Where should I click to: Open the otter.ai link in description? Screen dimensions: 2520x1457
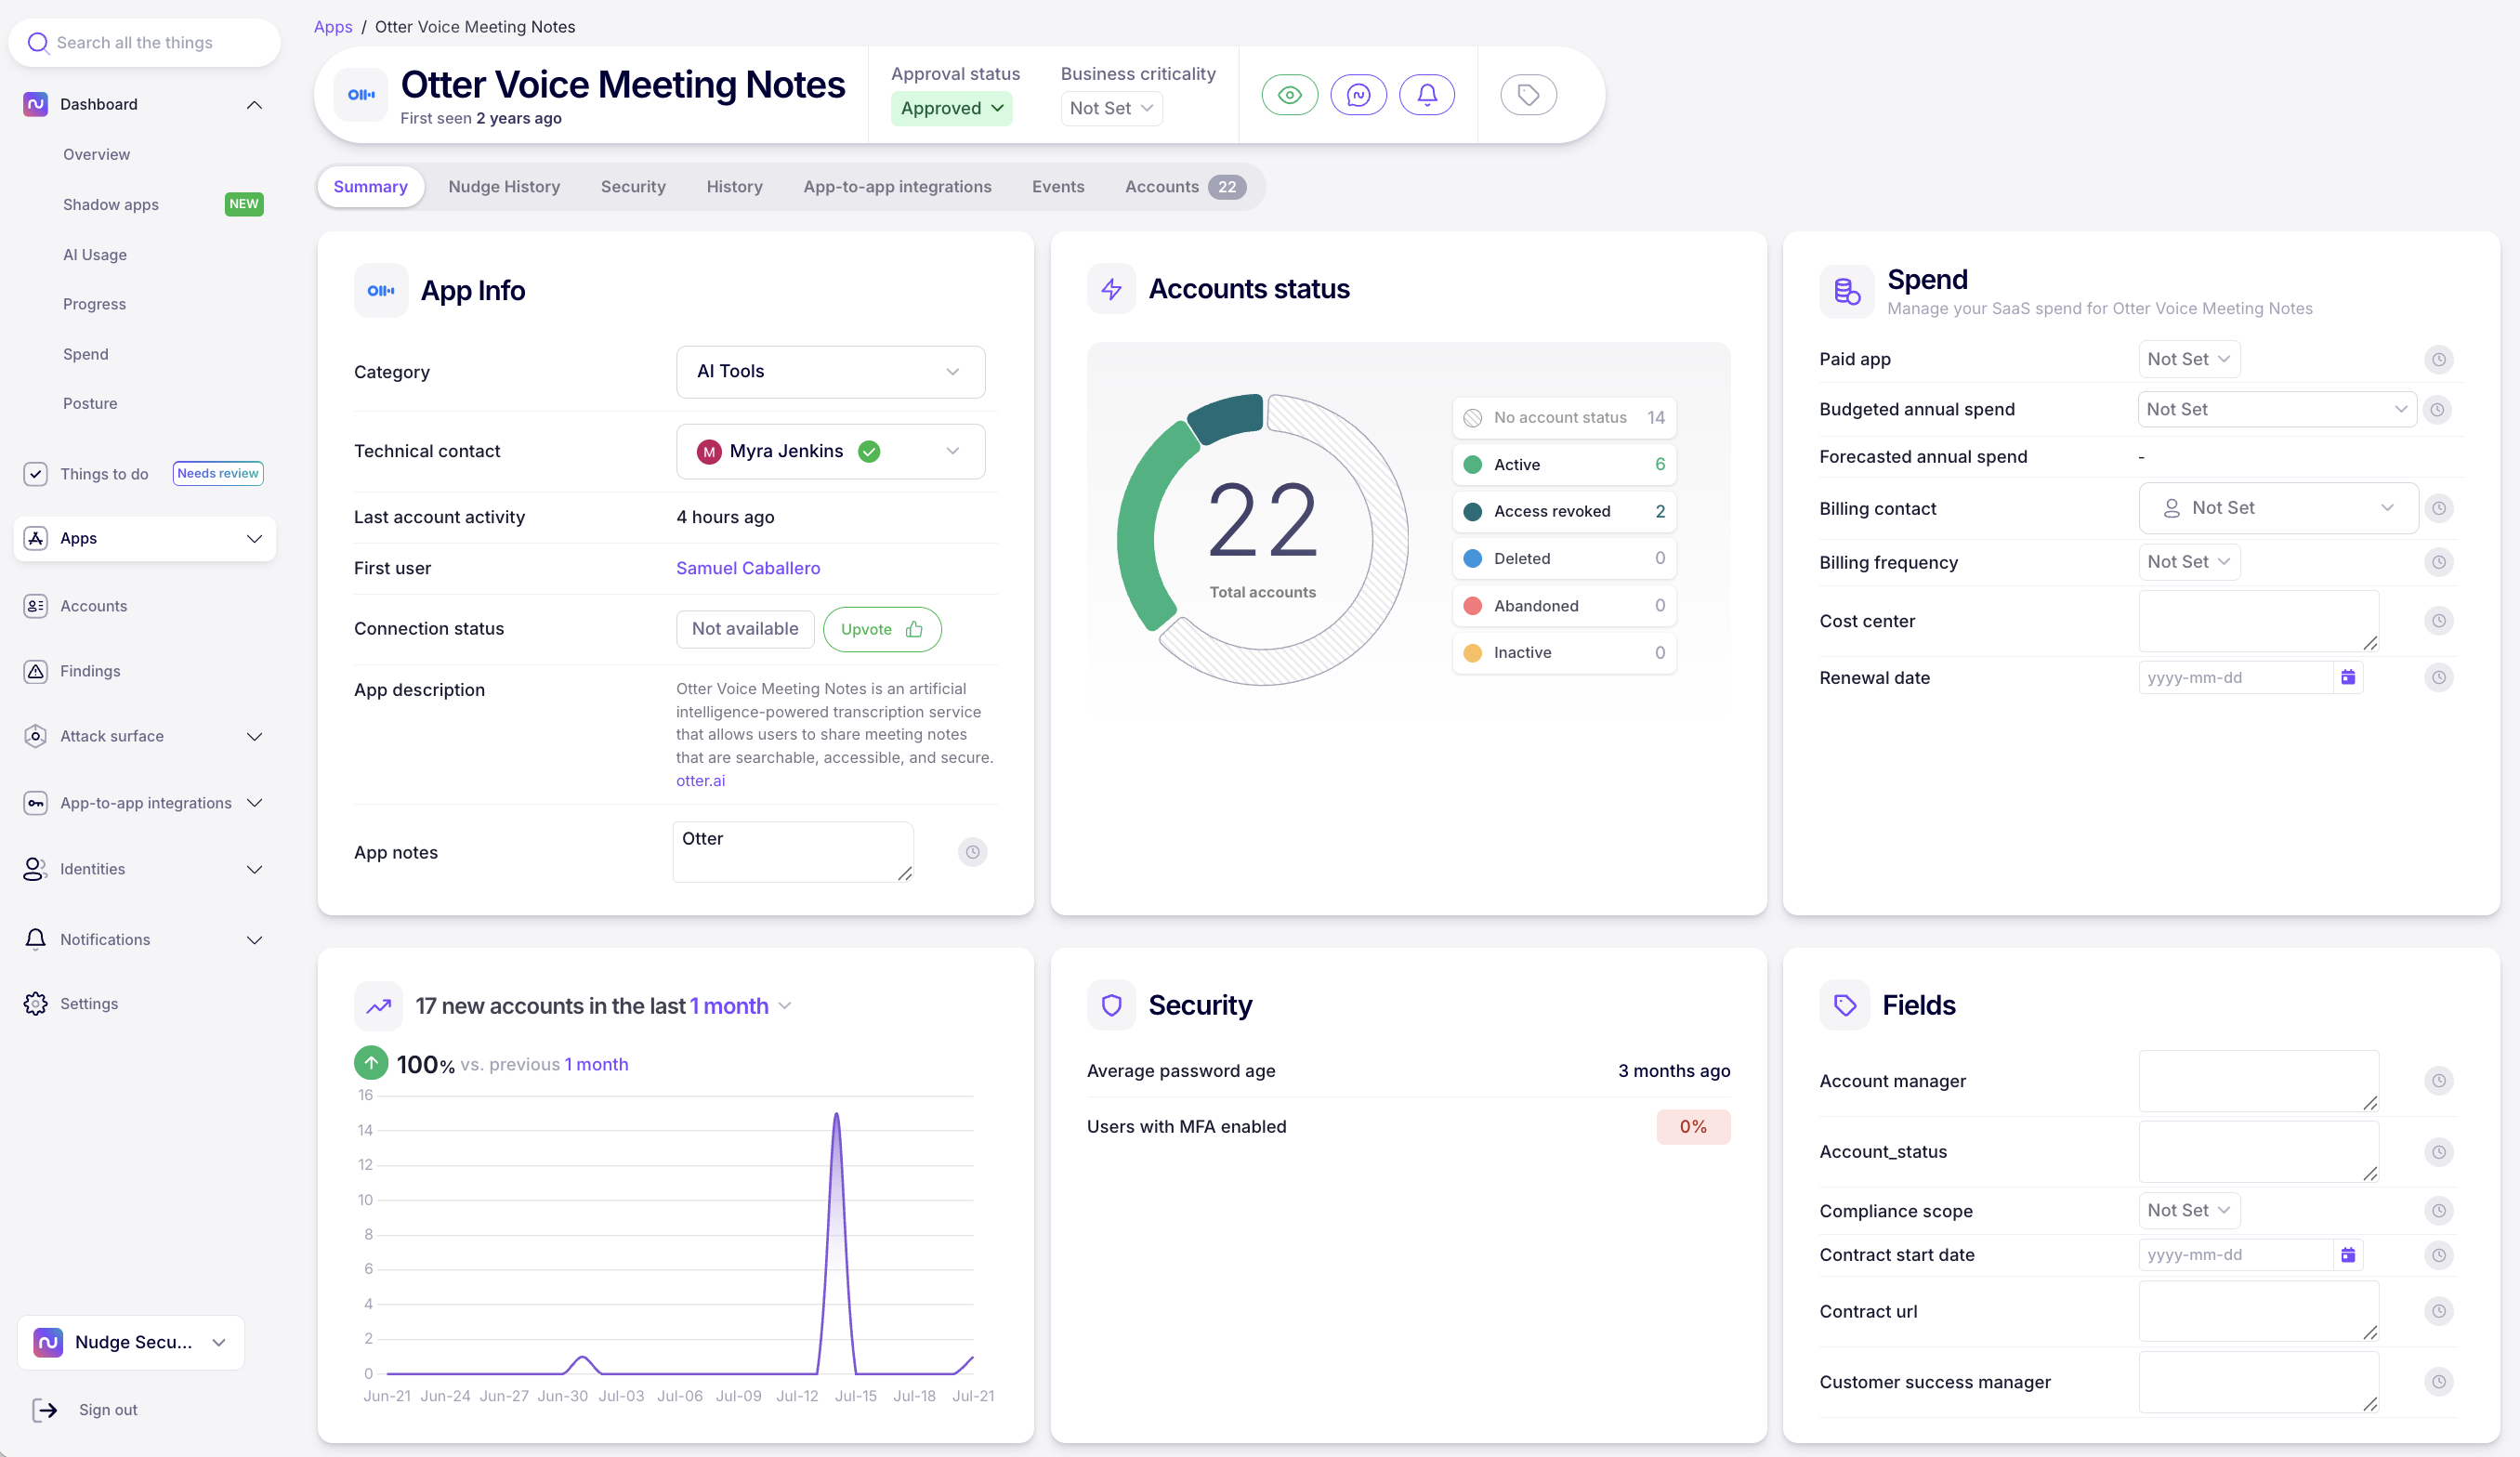[x=700, y=780]
